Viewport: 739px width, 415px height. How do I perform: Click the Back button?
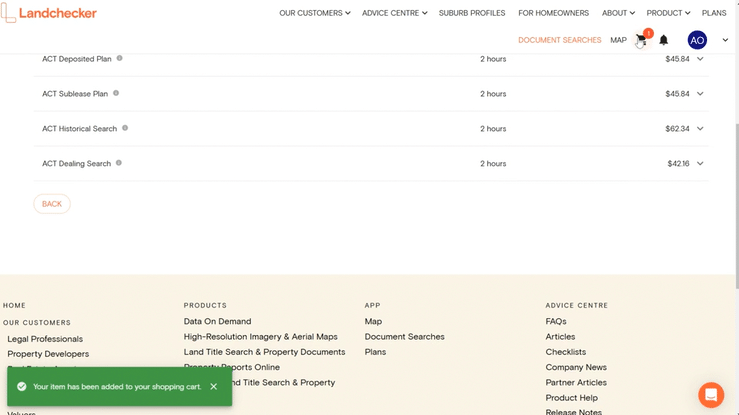52,204
